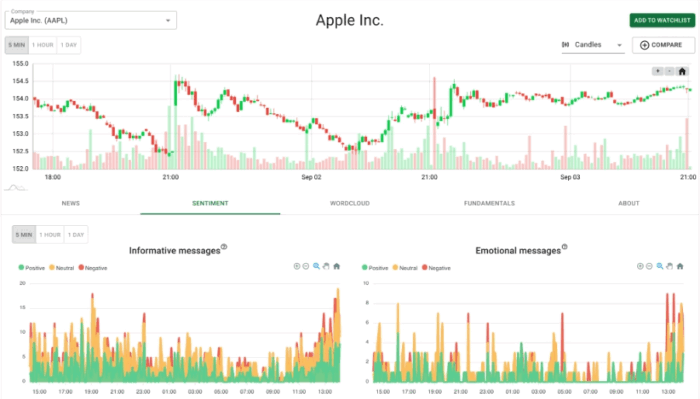This screenshot has height=399, width=700.
Task: Set sentiment interval to 1 DAY
Action: pos(76,235)
